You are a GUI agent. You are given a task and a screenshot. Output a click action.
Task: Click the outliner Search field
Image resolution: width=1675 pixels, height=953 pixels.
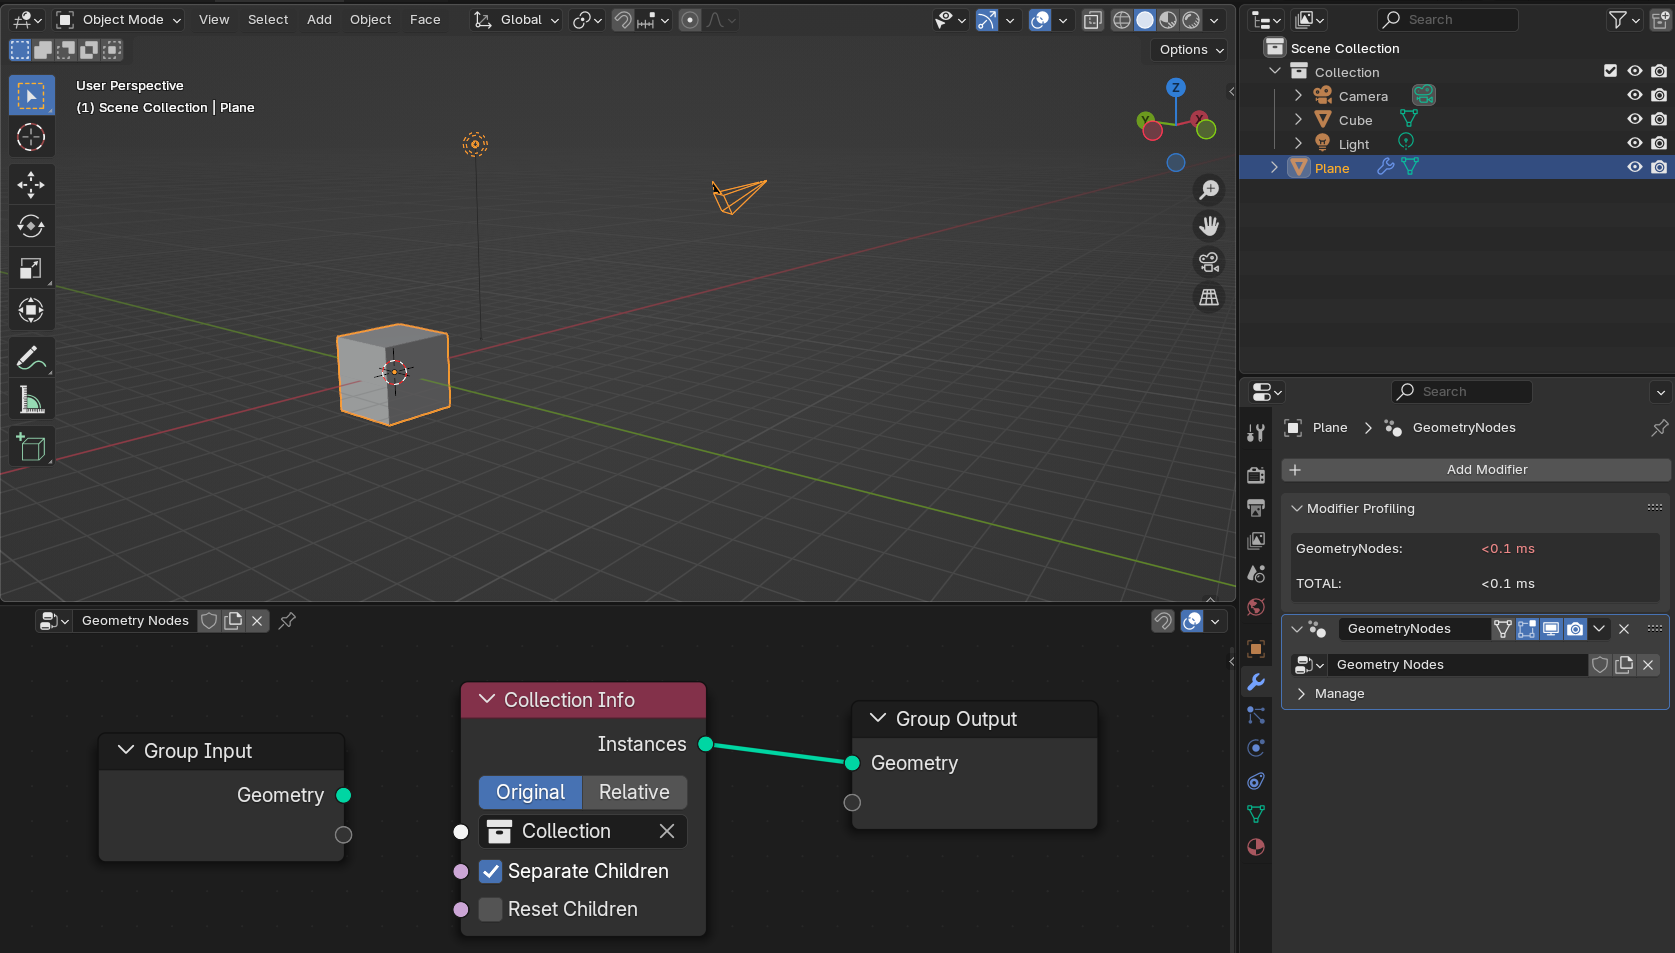[1447, 20]
